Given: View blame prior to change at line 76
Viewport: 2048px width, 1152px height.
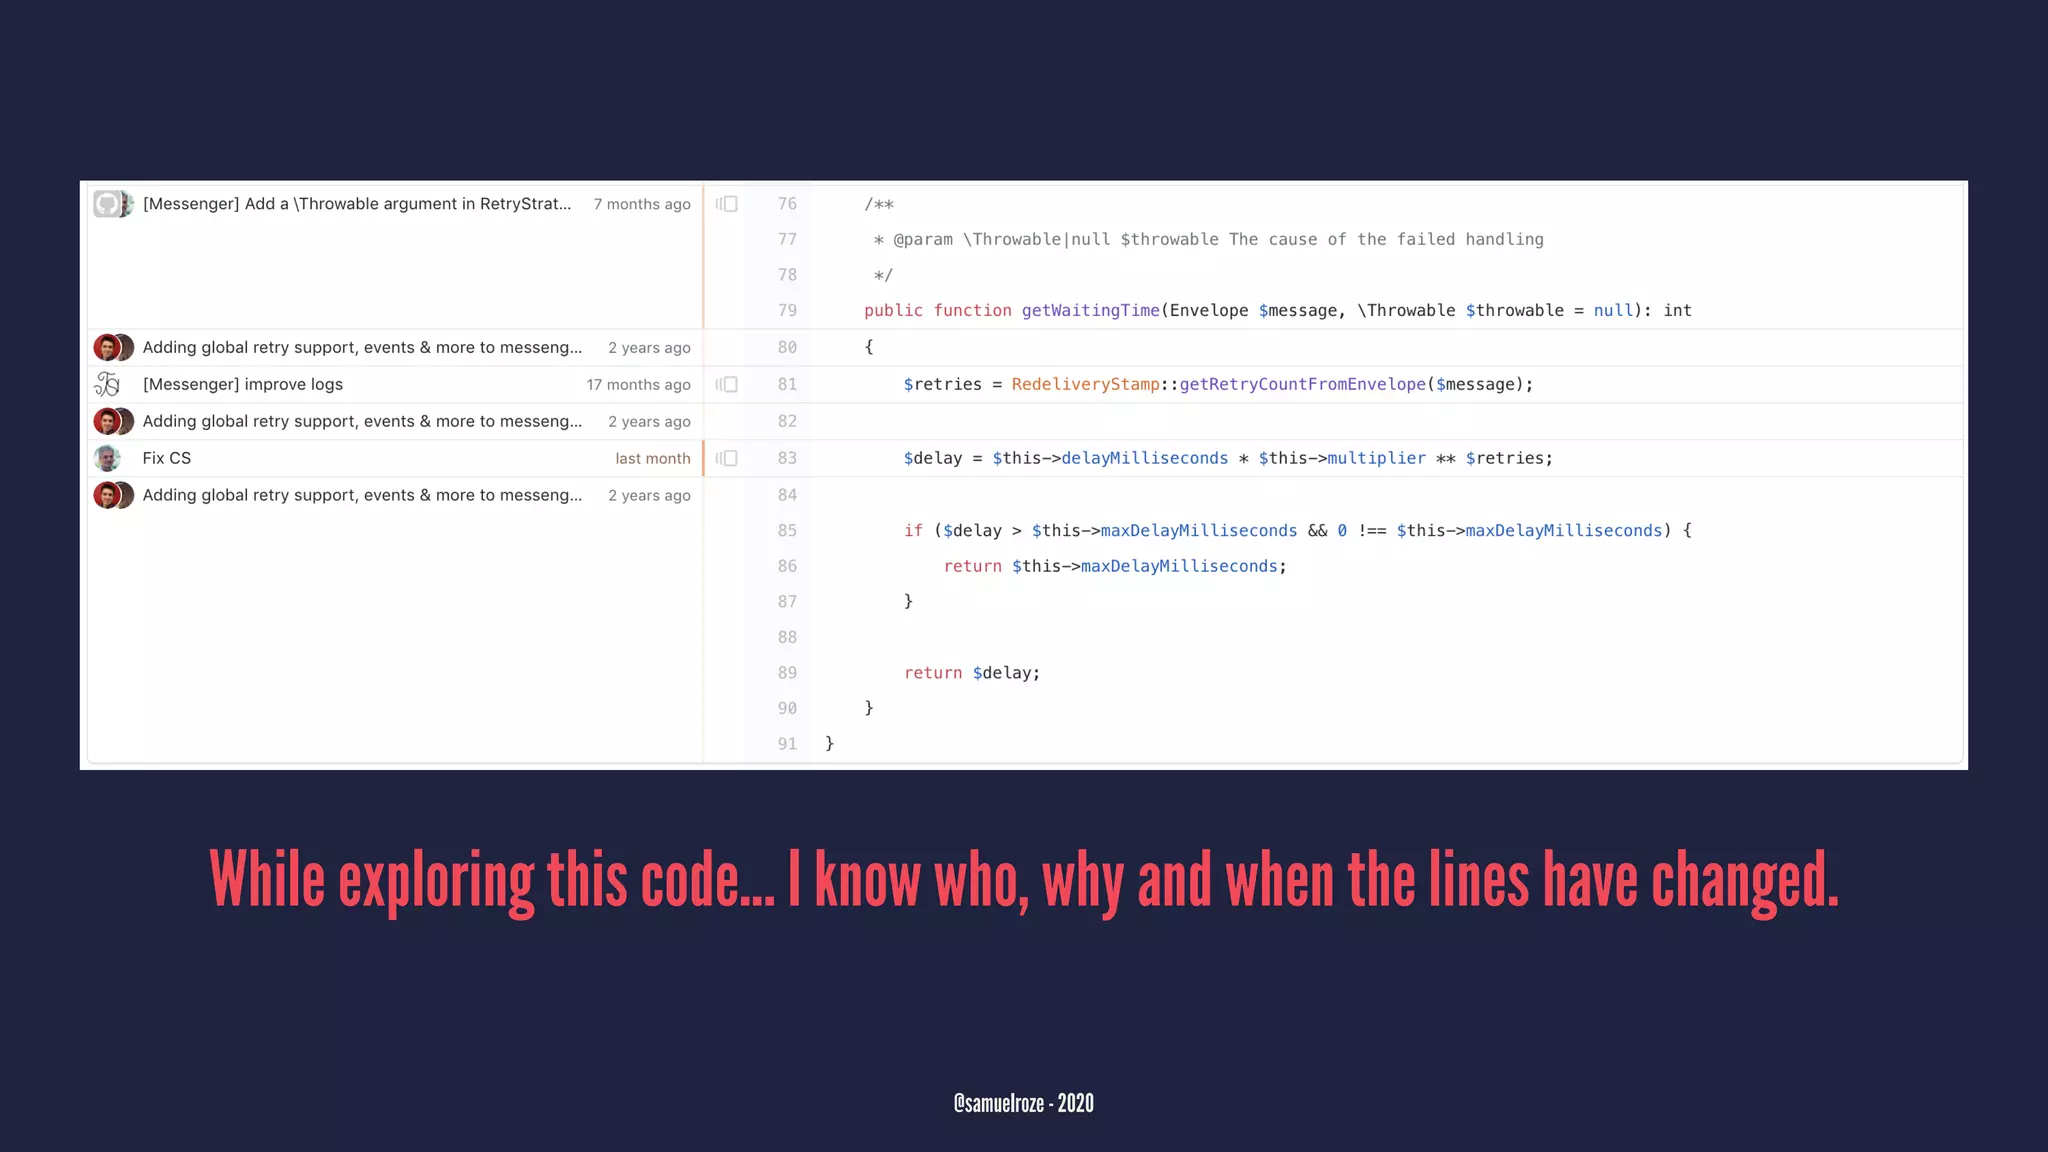Looking at the screenshot, I should click(727, 204).
